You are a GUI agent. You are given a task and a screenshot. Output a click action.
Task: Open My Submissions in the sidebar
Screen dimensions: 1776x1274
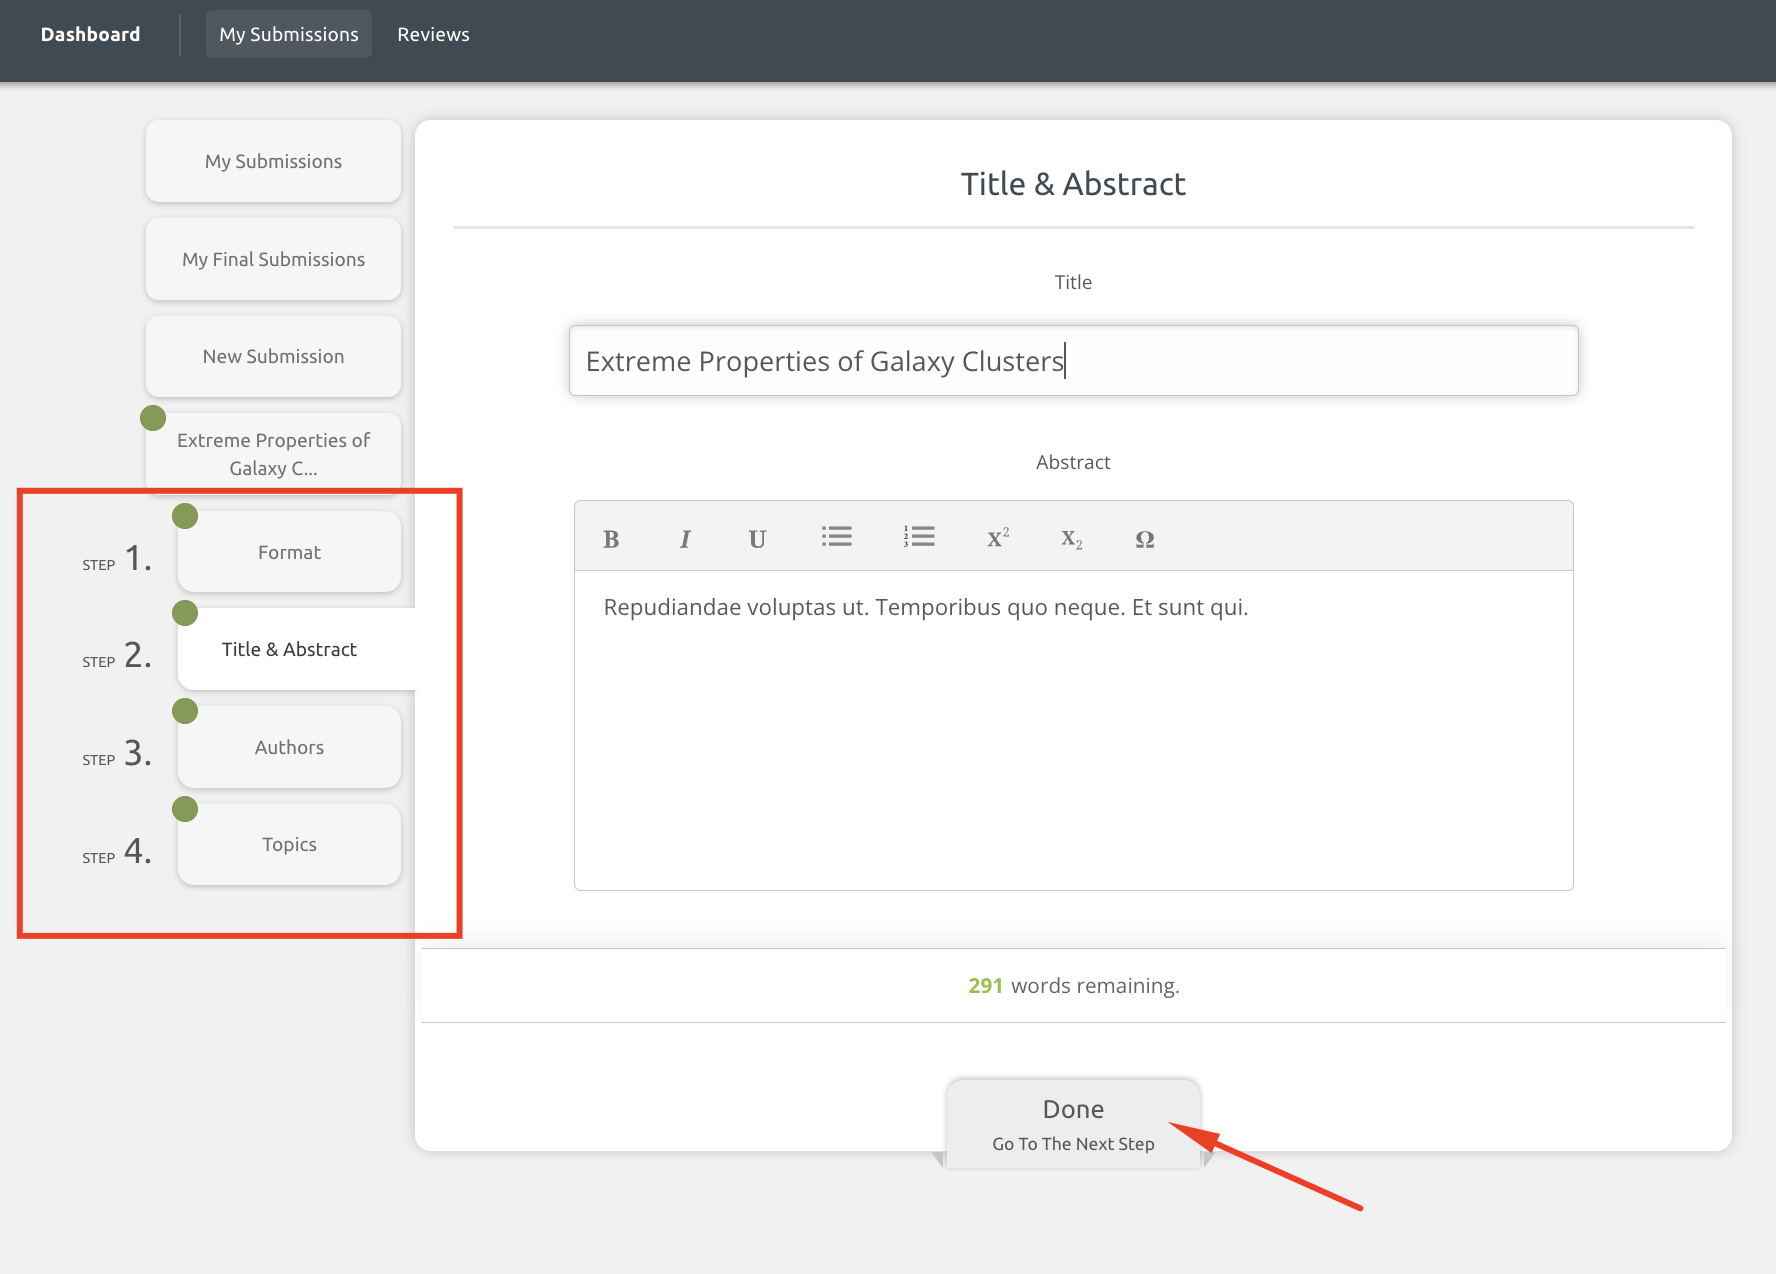point(273,161)
